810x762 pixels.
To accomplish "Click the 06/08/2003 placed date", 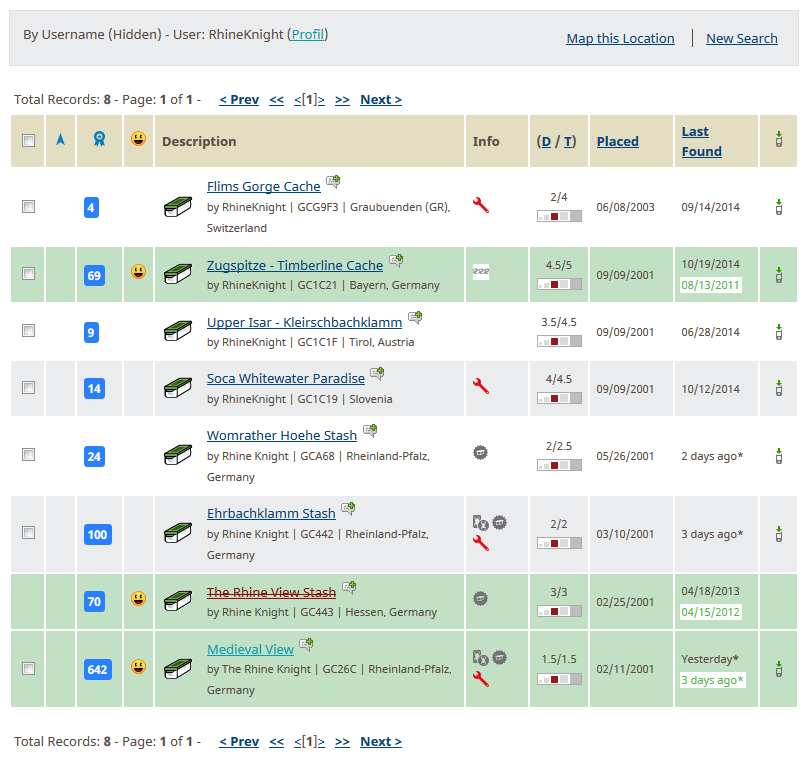I will pyautogui.click(x=625, y=207).
